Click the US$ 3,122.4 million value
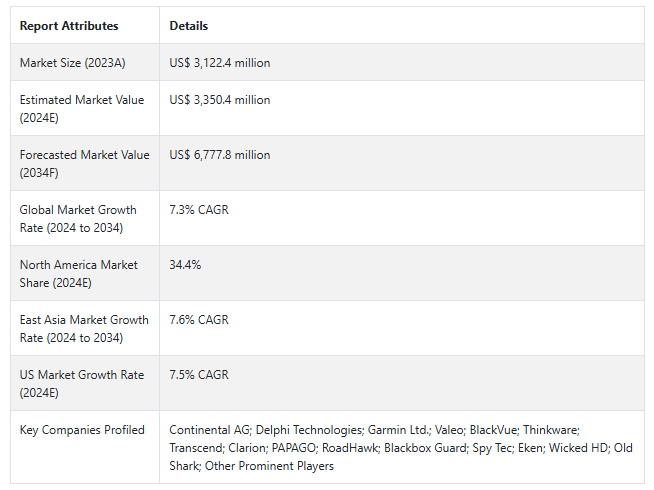This screenshot has width=654, height=490. click(x=220, y=63)
